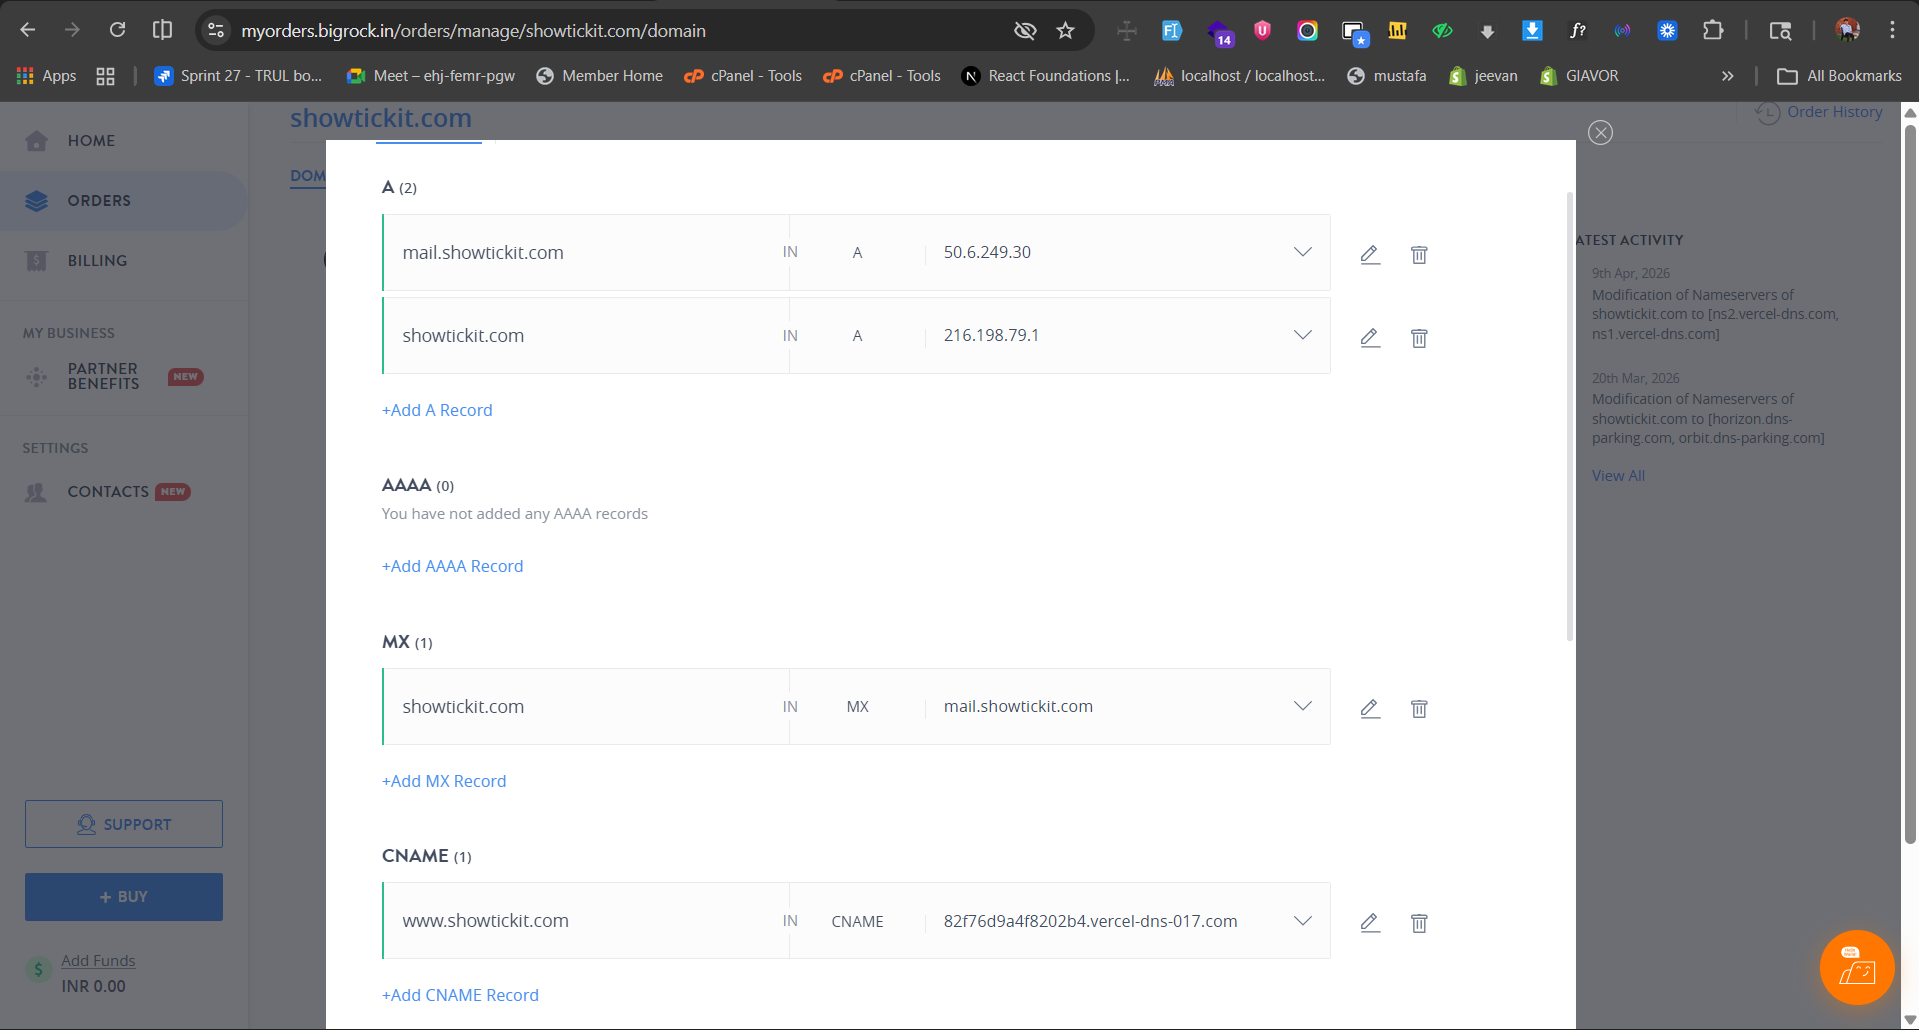Reload the current page

click(117, 30)
